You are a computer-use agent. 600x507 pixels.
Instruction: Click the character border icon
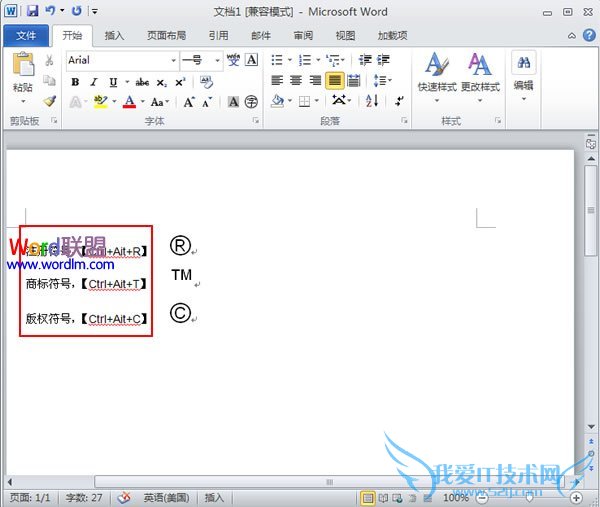point(251,60)
